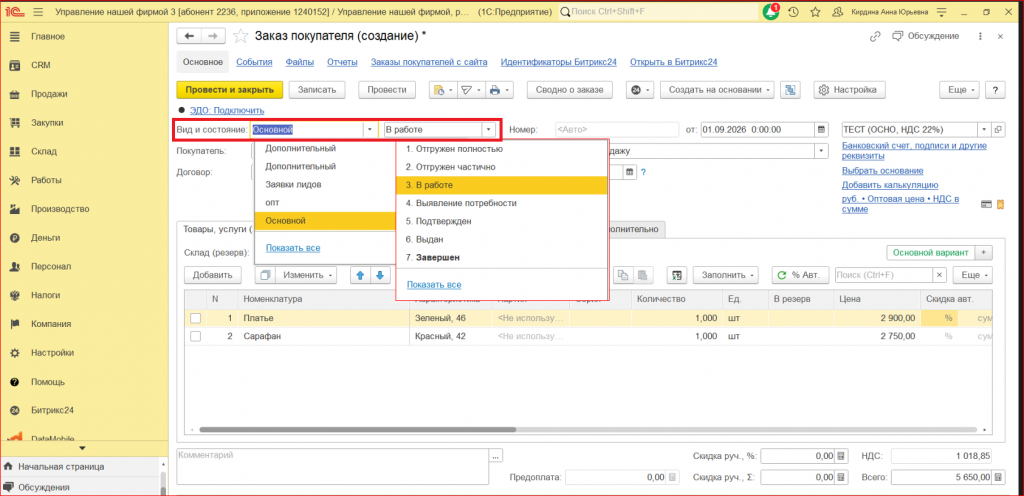The width and height of the screenshot is (1024, 496).
Task: Open the Еще menu in table toolbar
Action: (x=972, y=275)
